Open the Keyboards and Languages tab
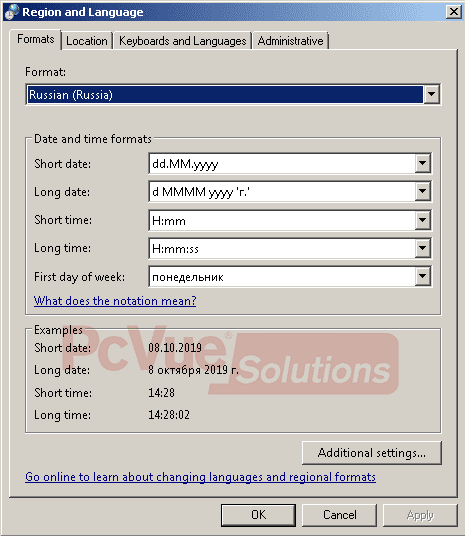 182,41
